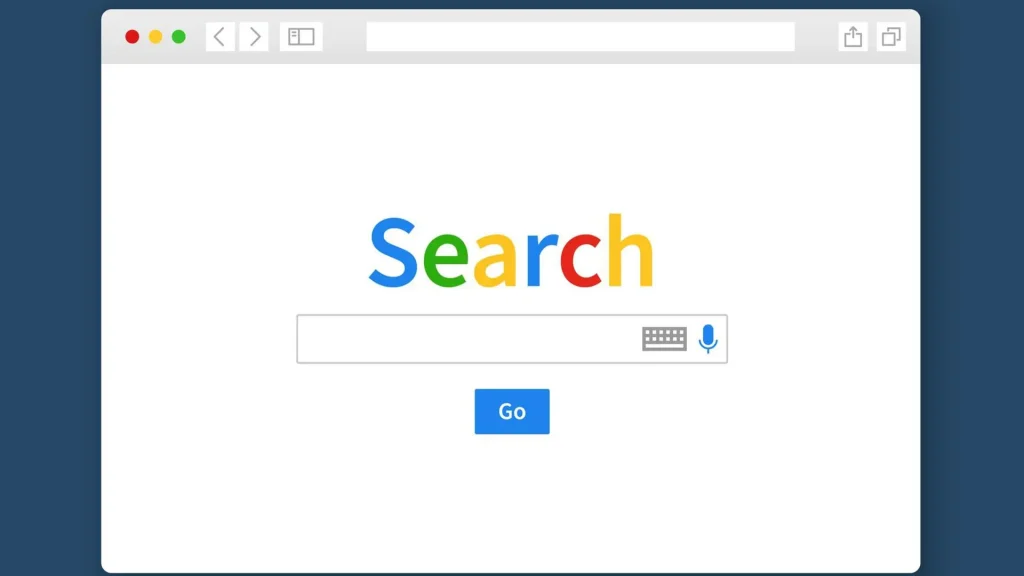Click the green letter e in logo
Viewport: 1024px width, 576px height.
[445, 260]
